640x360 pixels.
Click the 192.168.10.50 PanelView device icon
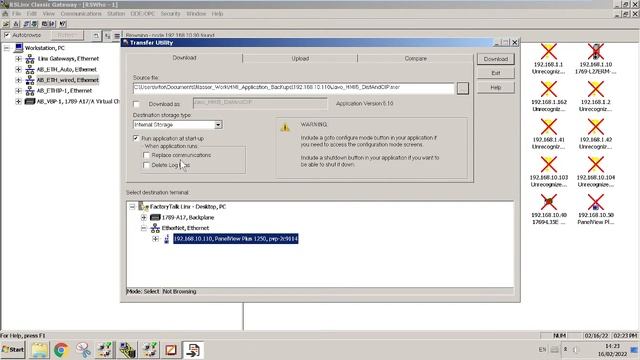[596, 202]
